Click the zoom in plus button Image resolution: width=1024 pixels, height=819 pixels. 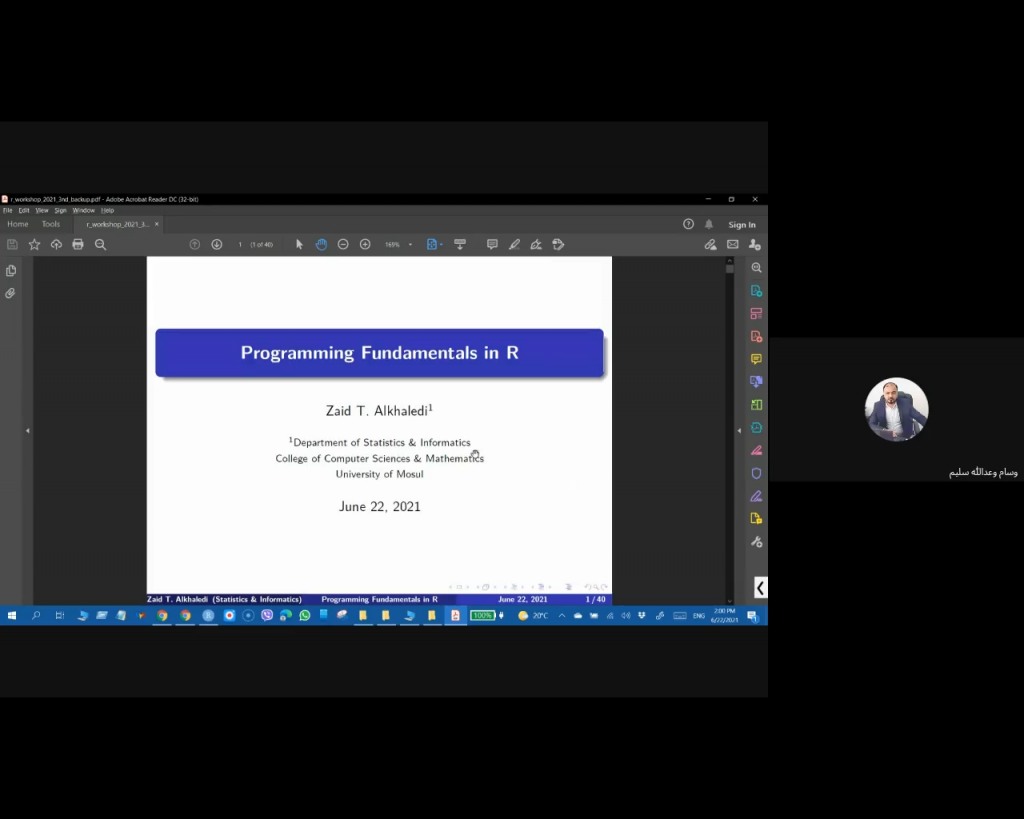365,244
